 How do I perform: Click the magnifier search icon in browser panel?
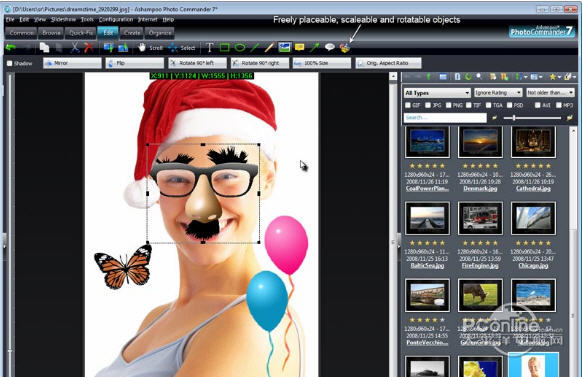pyautogui.click(x=479, y=76)
